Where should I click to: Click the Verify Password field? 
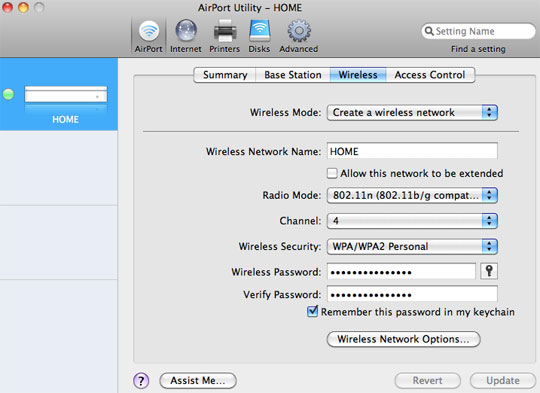(x=412, y=294)
